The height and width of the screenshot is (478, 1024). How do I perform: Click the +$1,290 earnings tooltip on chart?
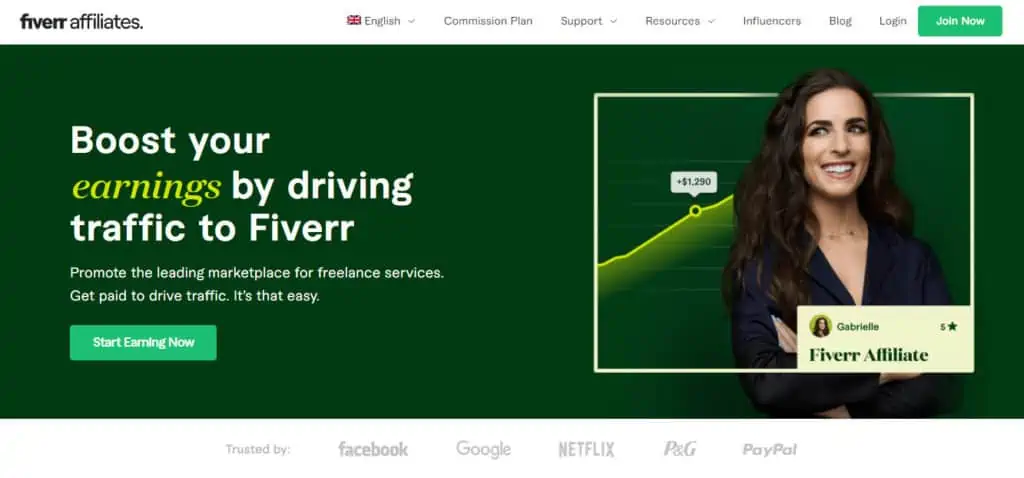click(694, 182)
